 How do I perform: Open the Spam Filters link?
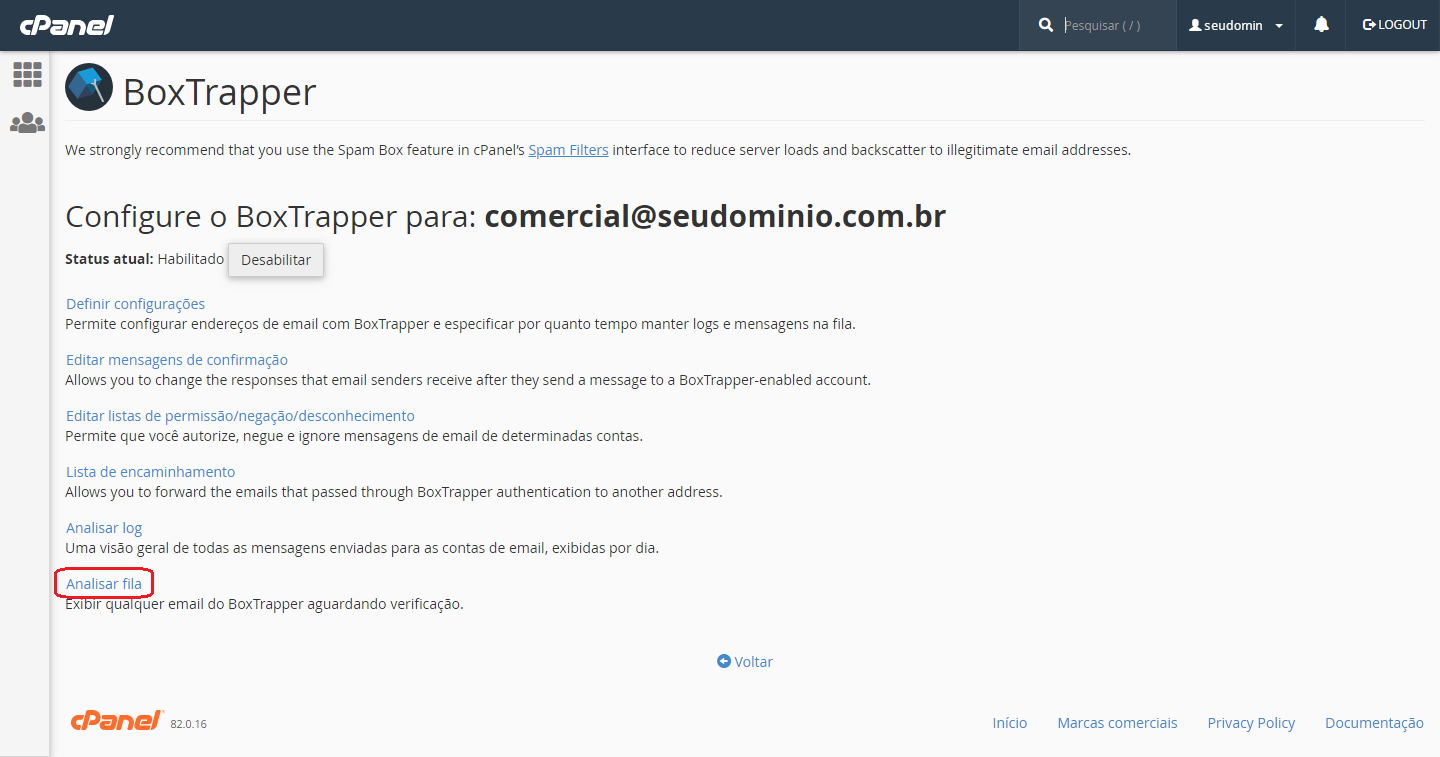coord(568,150)
